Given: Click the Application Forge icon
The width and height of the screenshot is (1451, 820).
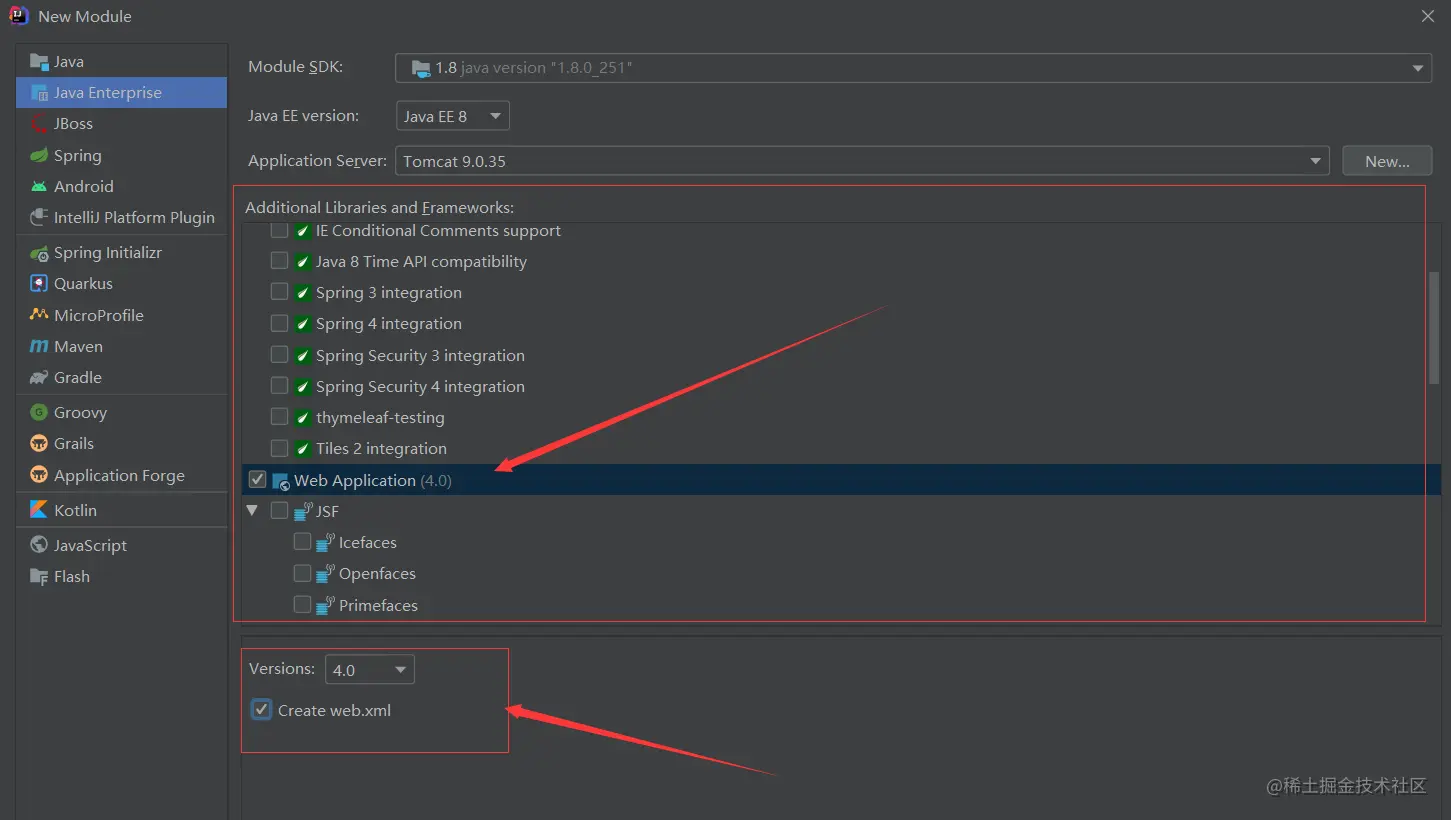Looking at the screenshot, I should [39, 475].
